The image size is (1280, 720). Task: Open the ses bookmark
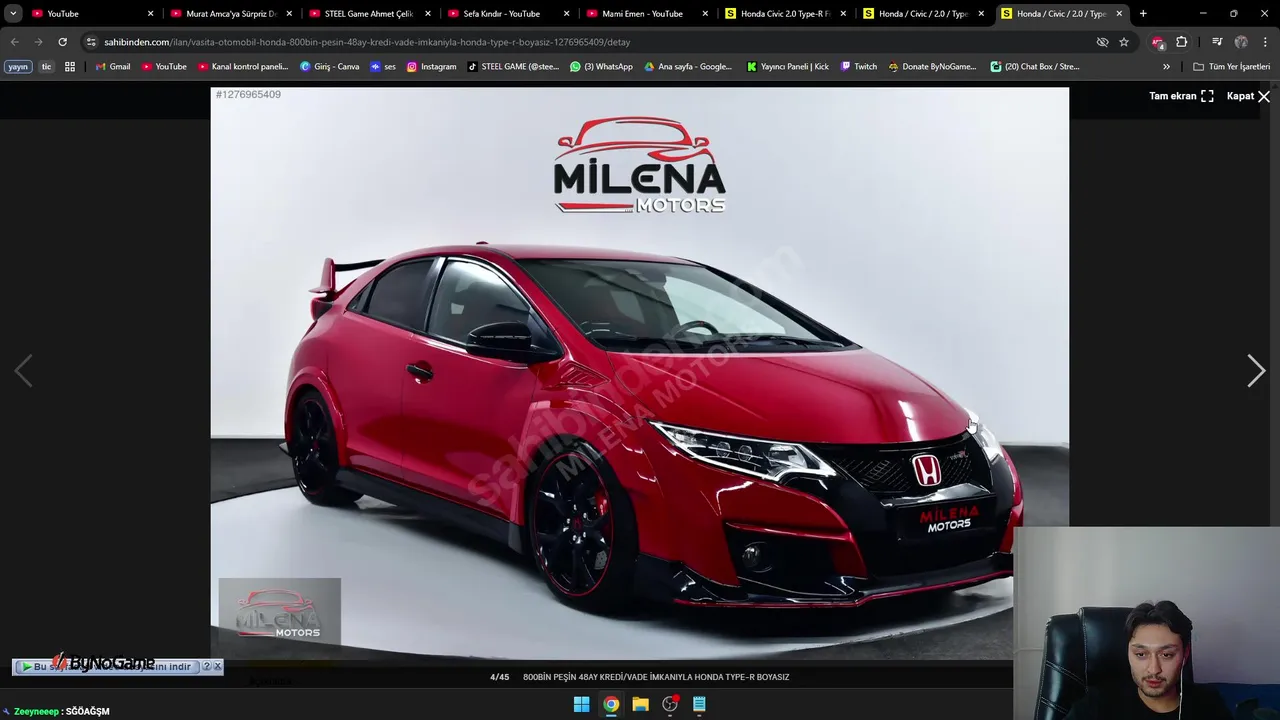(383, 67)
